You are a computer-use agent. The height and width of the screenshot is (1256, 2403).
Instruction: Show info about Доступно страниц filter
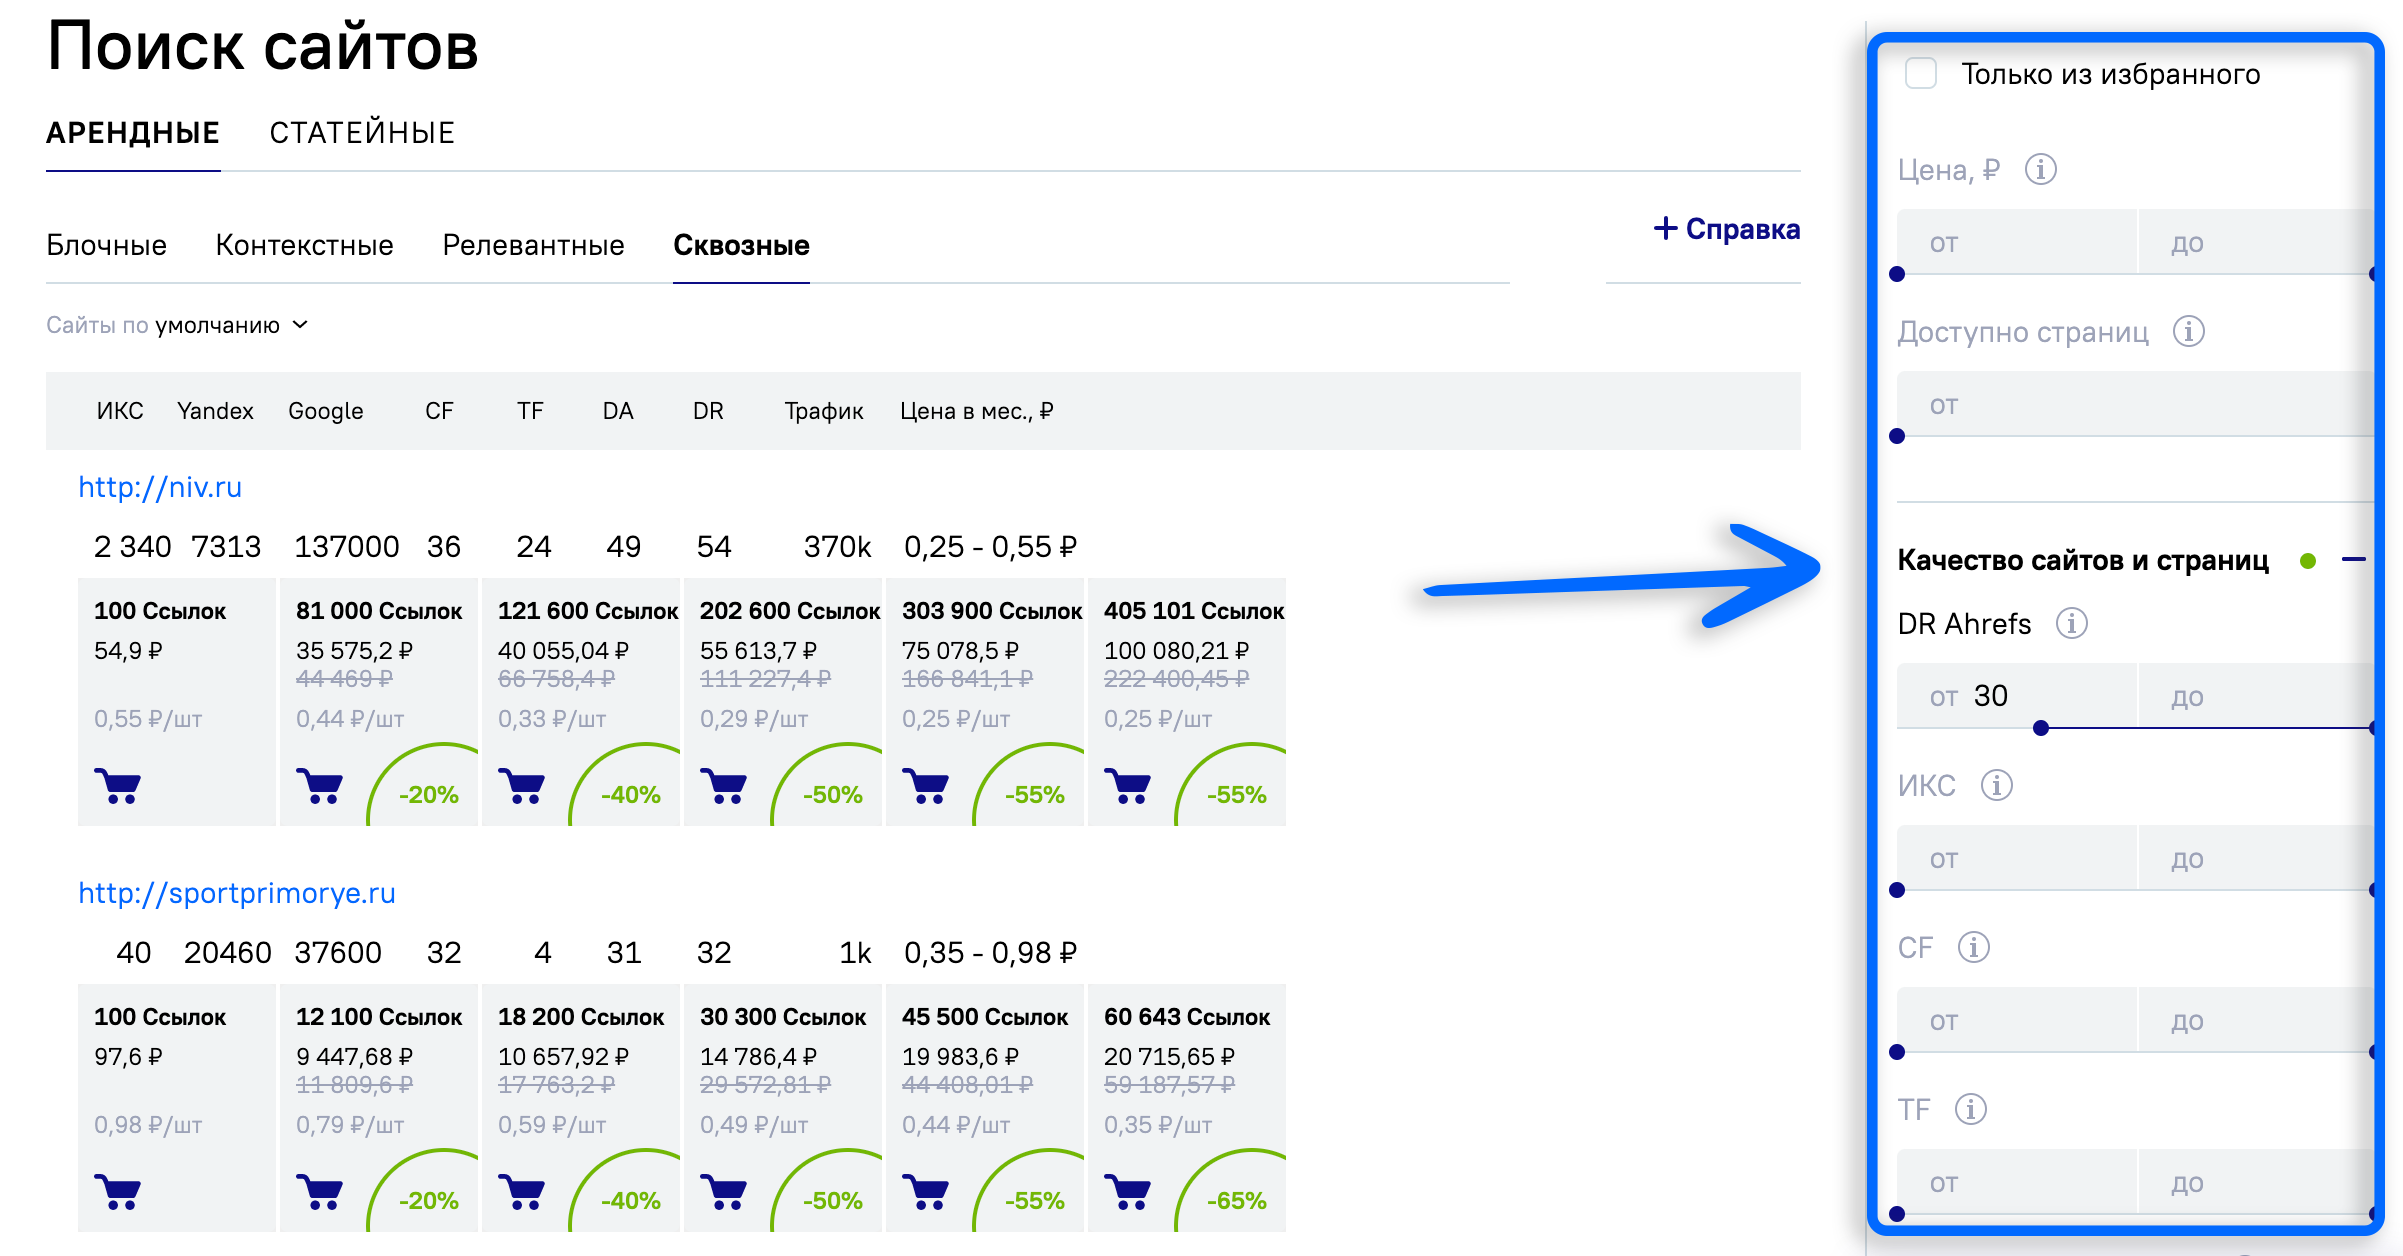coord(2188,331)
